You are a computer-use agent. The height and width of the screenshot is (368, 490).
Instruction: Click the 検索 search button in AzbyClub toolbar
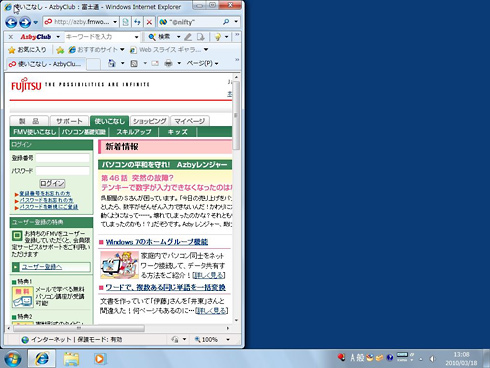pos(160,37)
